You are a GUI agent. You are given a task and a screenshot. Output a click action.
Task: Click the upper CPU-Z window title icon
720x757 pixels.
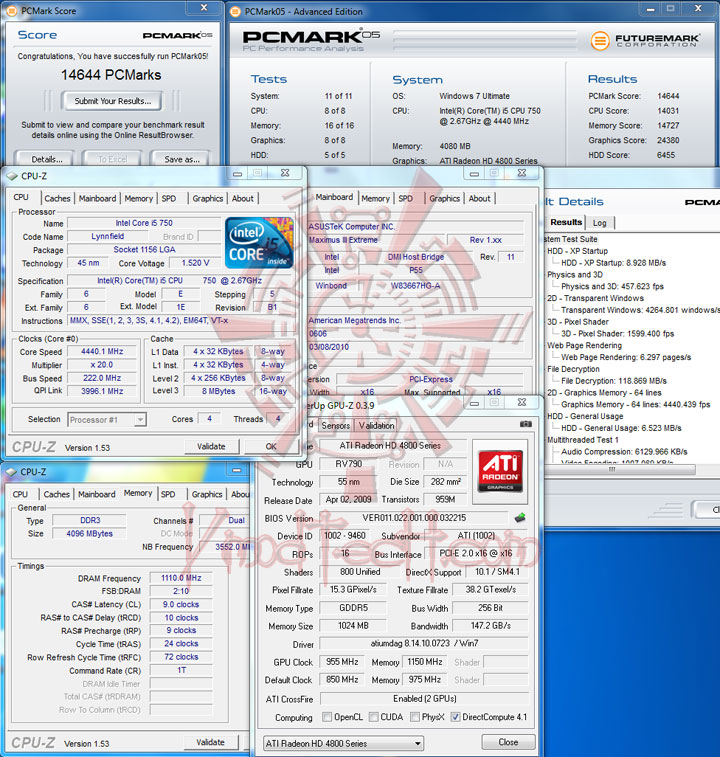point(12,176)
